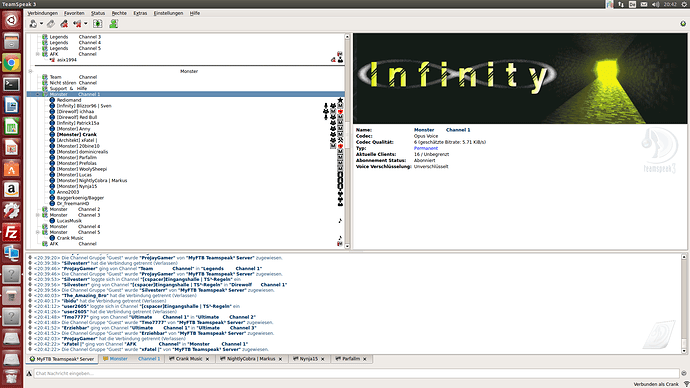
Task: Click the chat message input field
Action: pyautogui.click(x=356, y=373)
